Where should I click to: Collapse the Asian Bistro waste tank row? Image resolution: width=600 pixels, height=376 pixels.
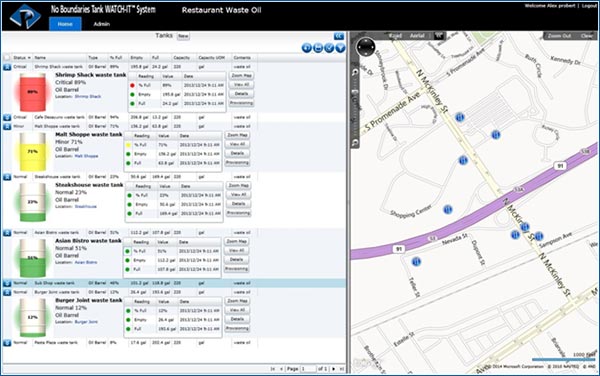(7, 233)
